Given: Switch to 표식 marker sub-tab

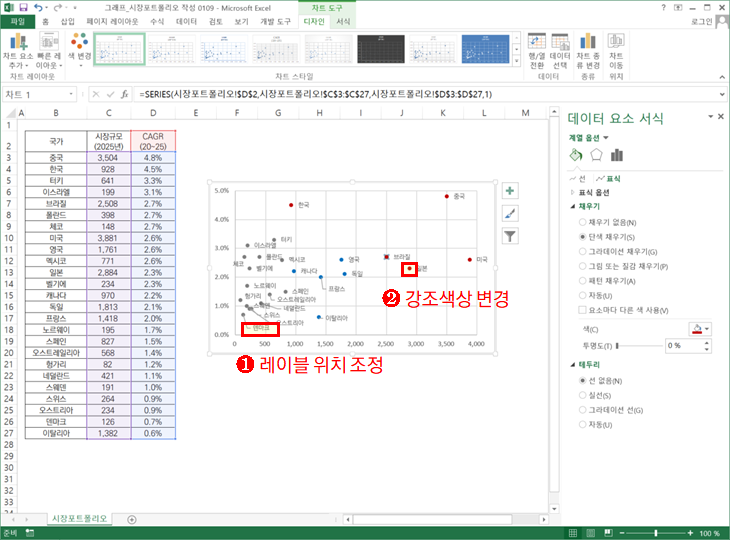Looking at the screenshot, I should pos(608,178).
